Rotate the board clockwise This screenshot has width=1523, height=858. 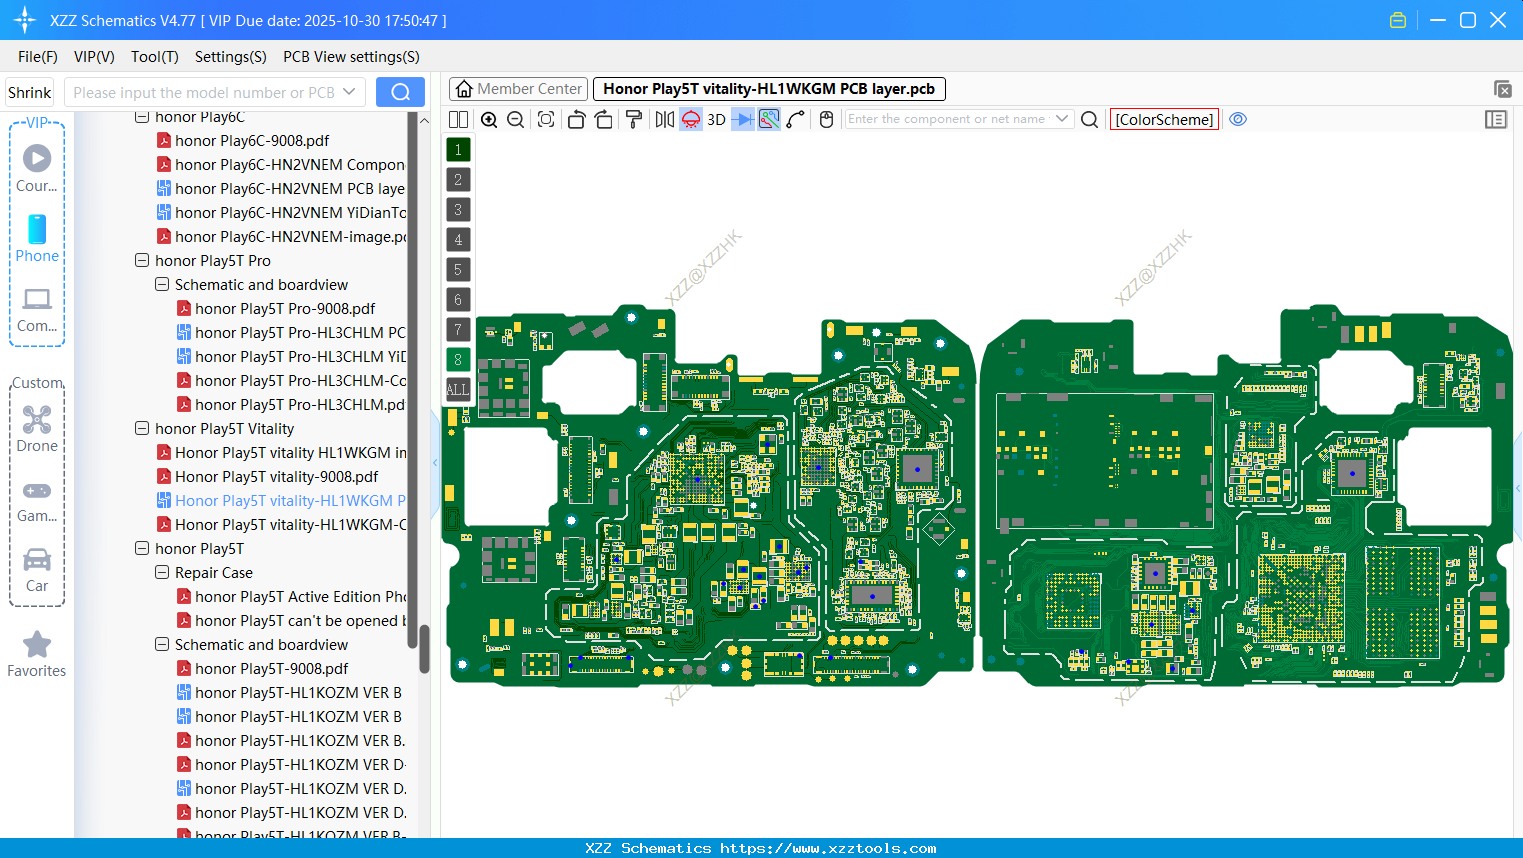coord(604,119)
